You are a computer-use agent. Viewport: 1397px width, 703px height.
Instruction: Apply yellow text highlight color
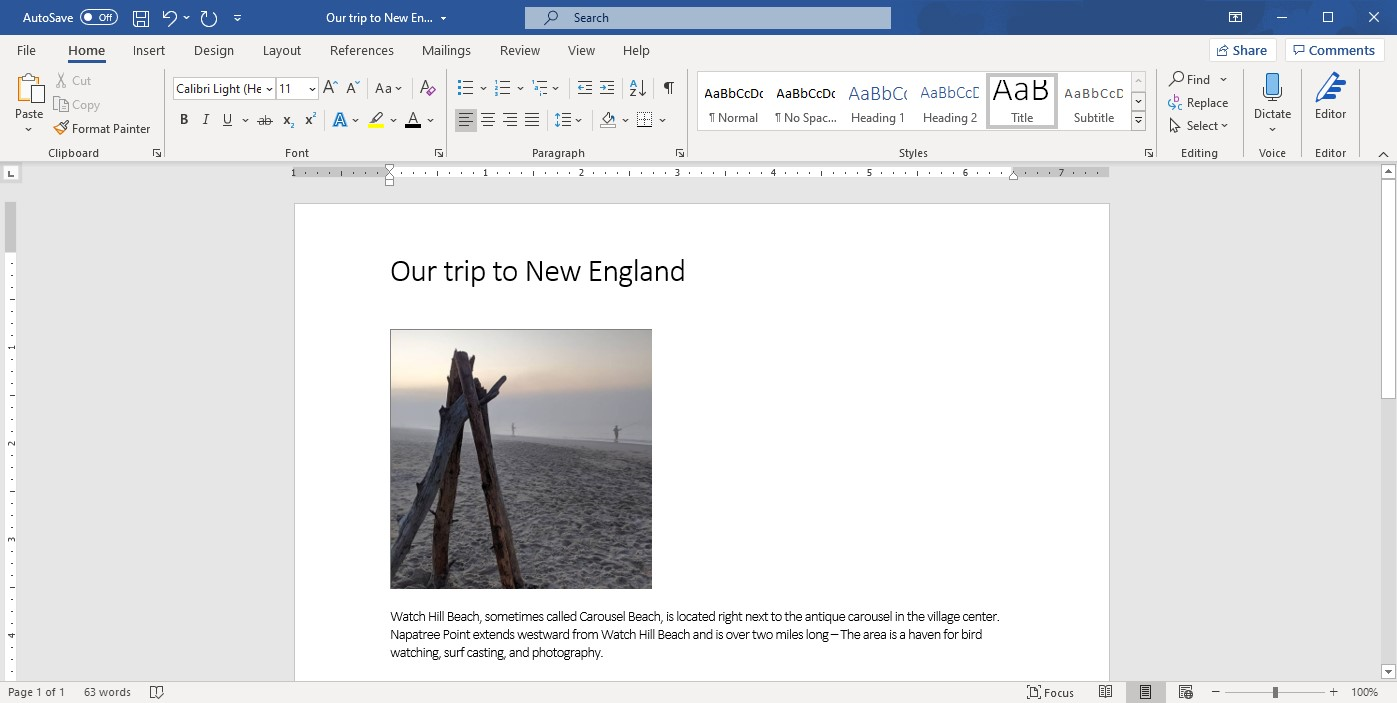[375, 120]
